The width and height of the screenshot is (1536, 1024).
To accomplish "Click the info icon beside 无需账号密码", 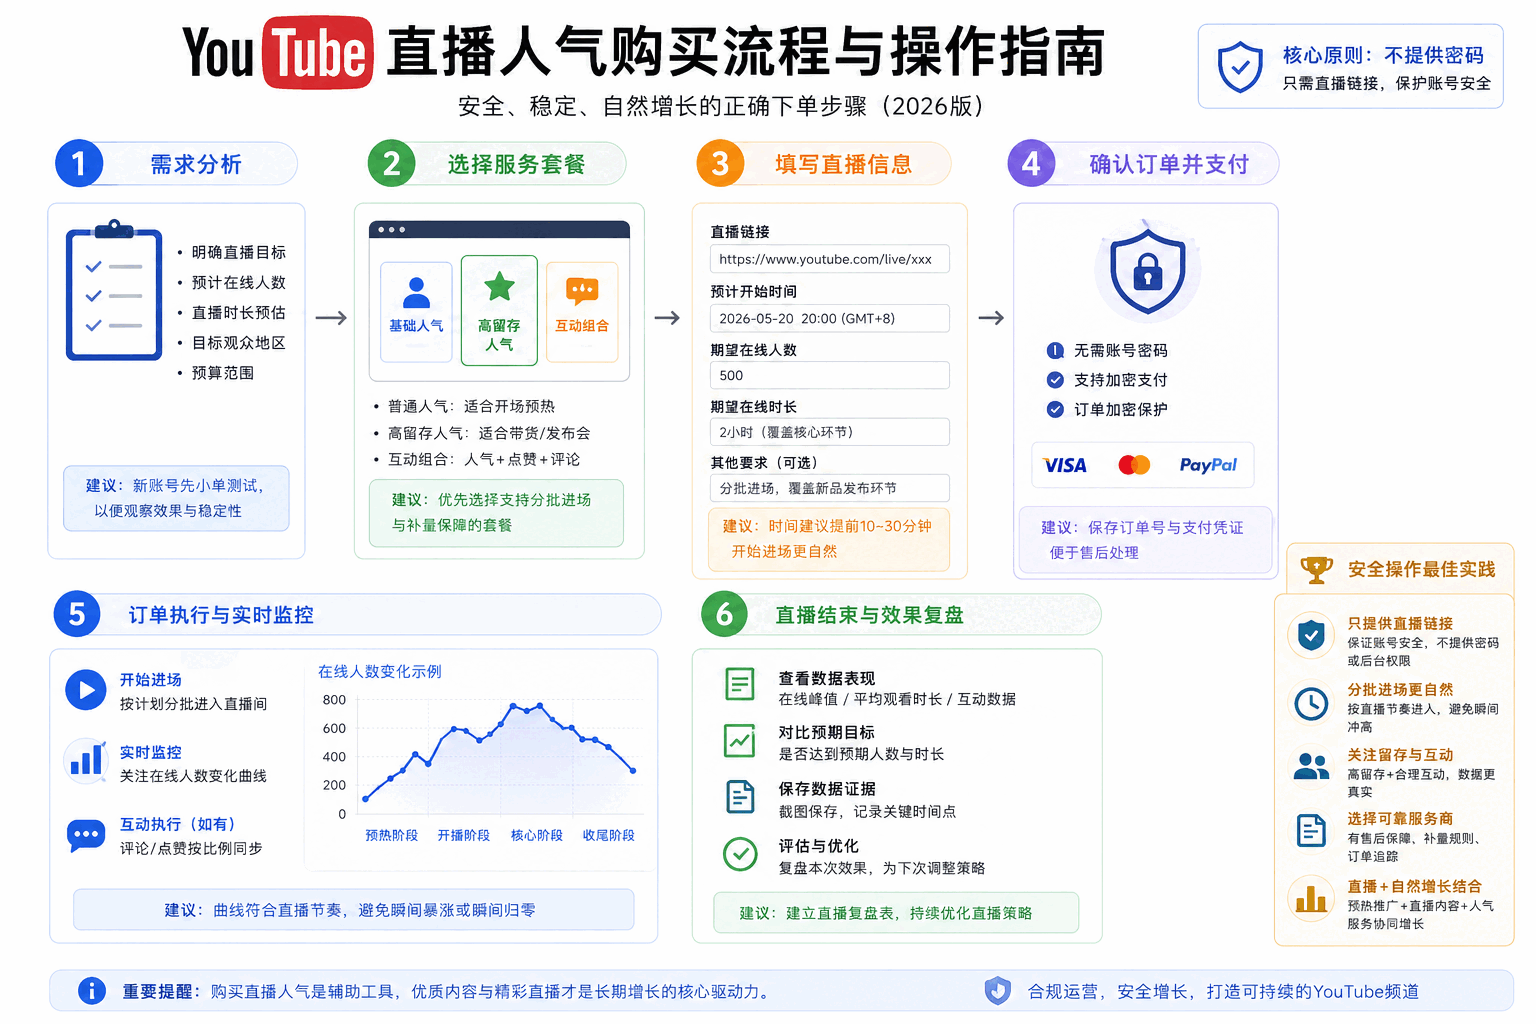I will coord(1055,350).
